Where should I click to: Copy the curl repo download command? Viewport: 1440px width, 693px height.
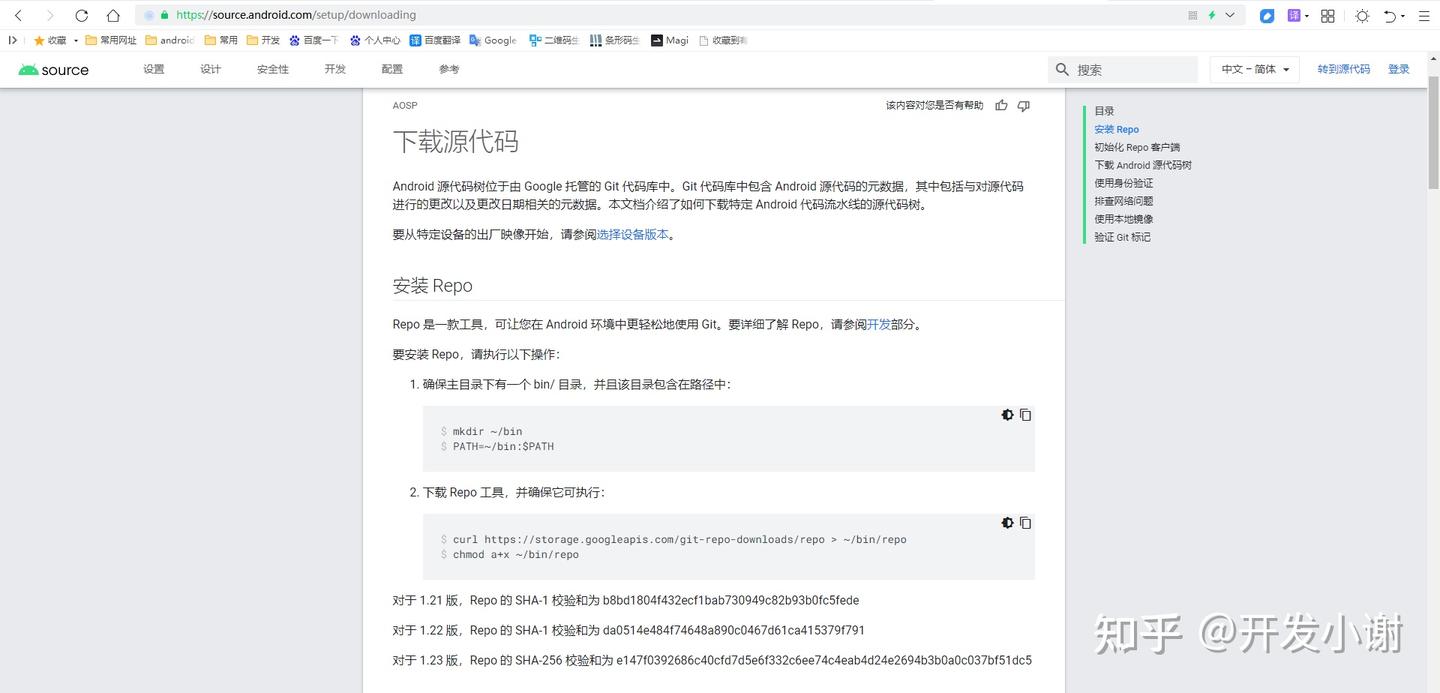(x=1025, y=522)
